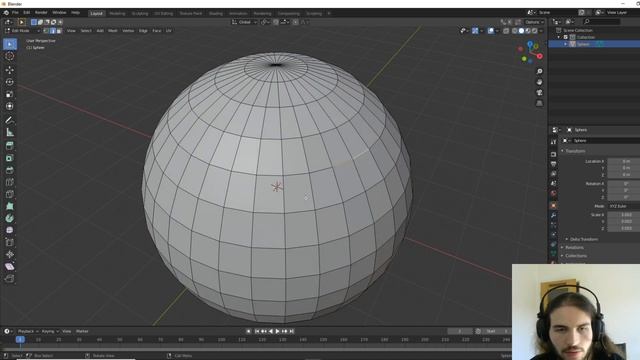This screenshot has height=360, width=640.
Task: Choose the Move tool
Action: pyautogui.click(x=10, y=70)
